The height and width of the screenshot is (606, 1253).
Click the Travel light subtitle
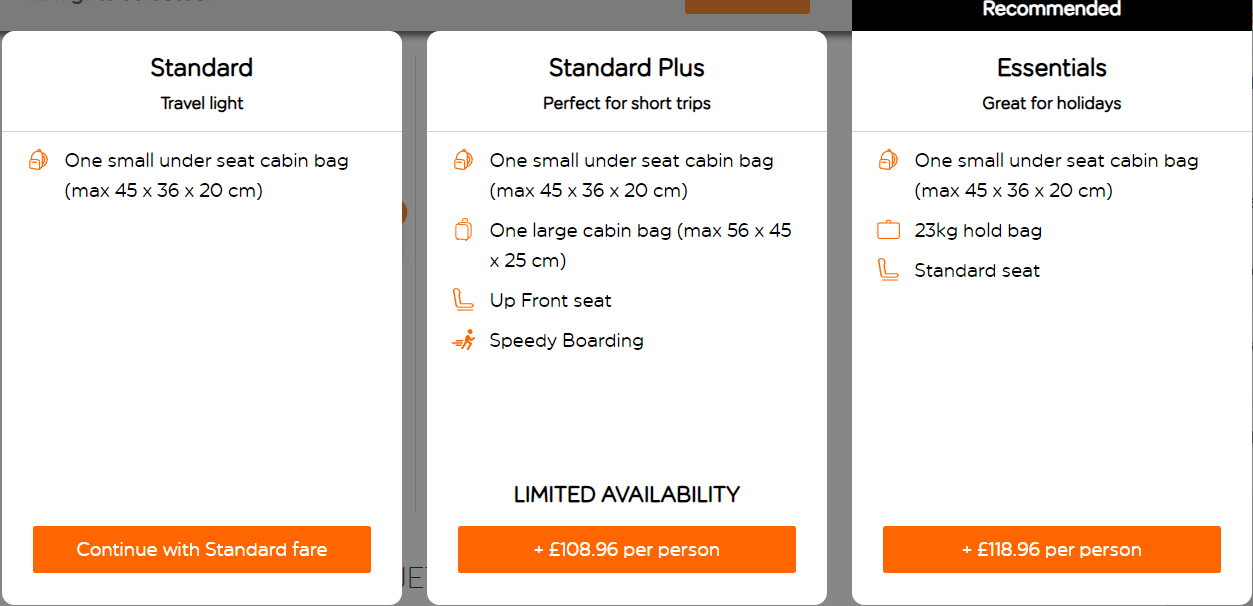coord(201,102)
